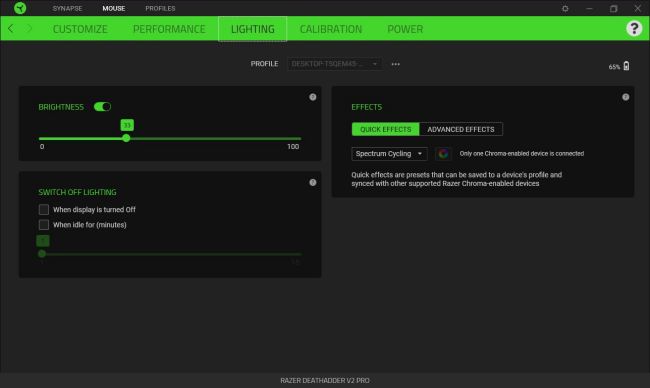Select Advanced Effects button
Screen dimensions: 650x388
coord(461,129)
